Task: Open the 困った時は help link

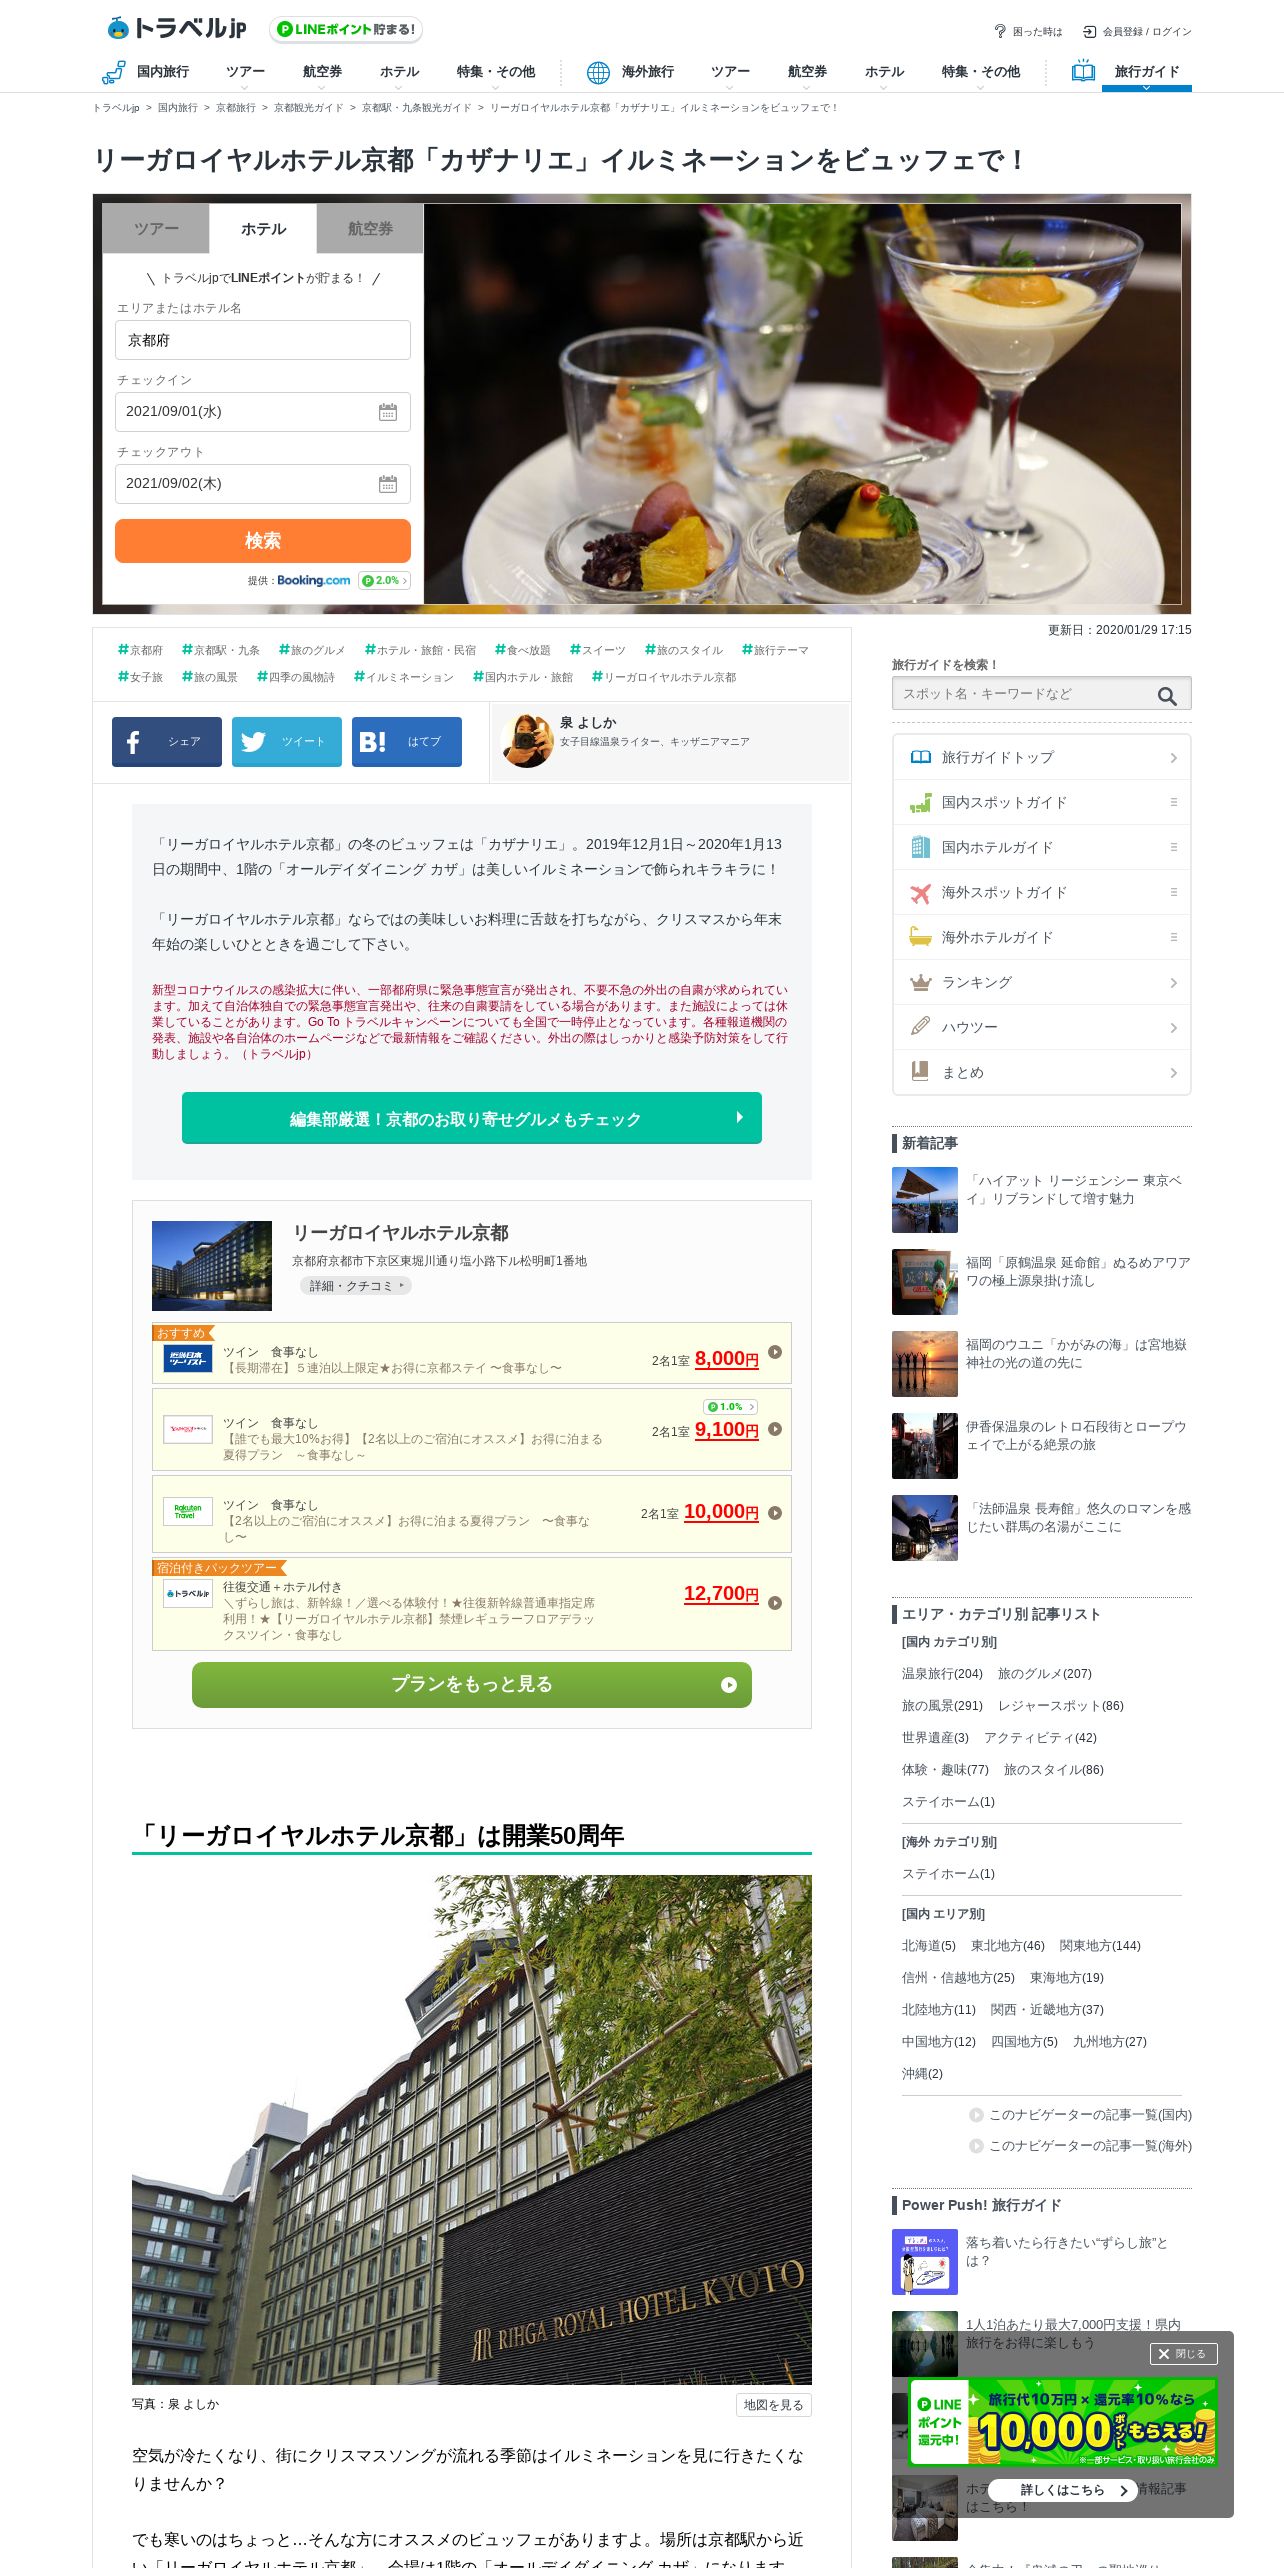Action: click(1028, 32)
